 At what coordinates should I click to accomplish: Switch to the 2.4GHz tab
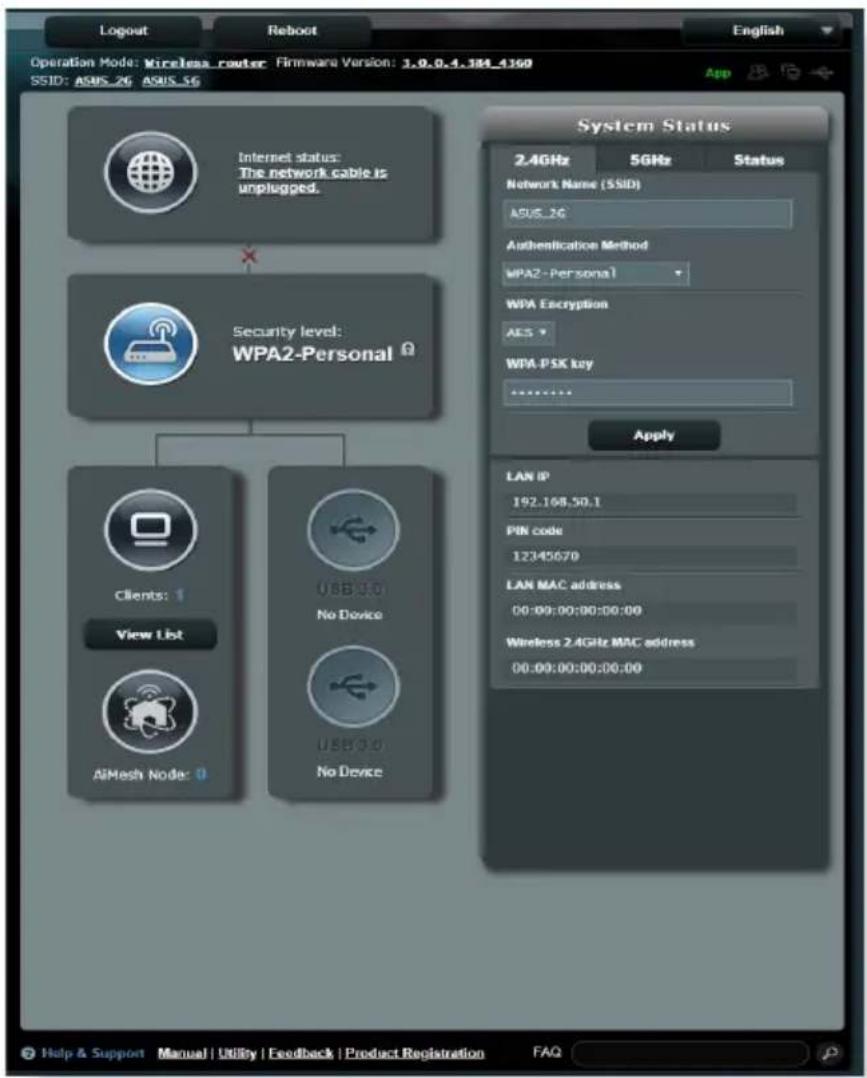point(542,160)
